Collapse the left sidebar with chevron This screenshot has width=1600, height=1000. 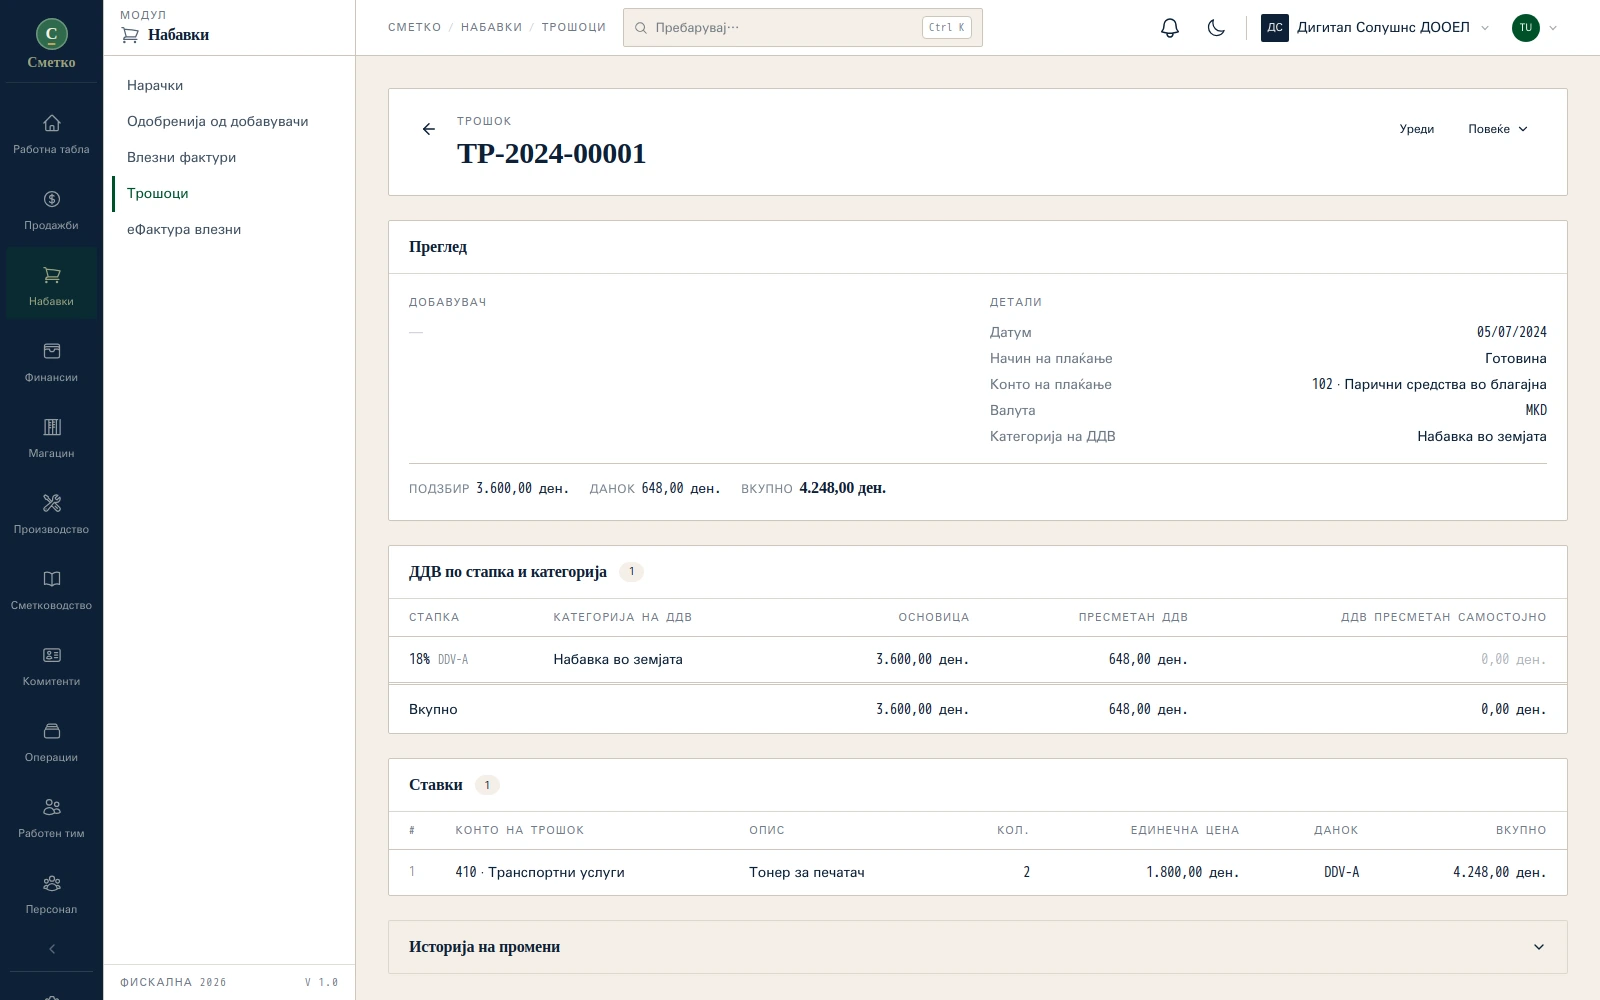tap(51, 949)
